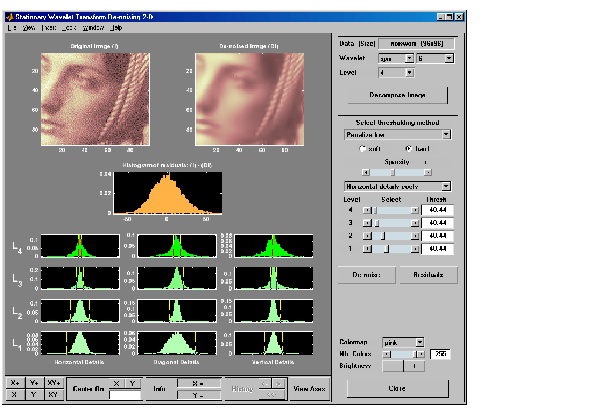Click the Original Image plot

95,99
